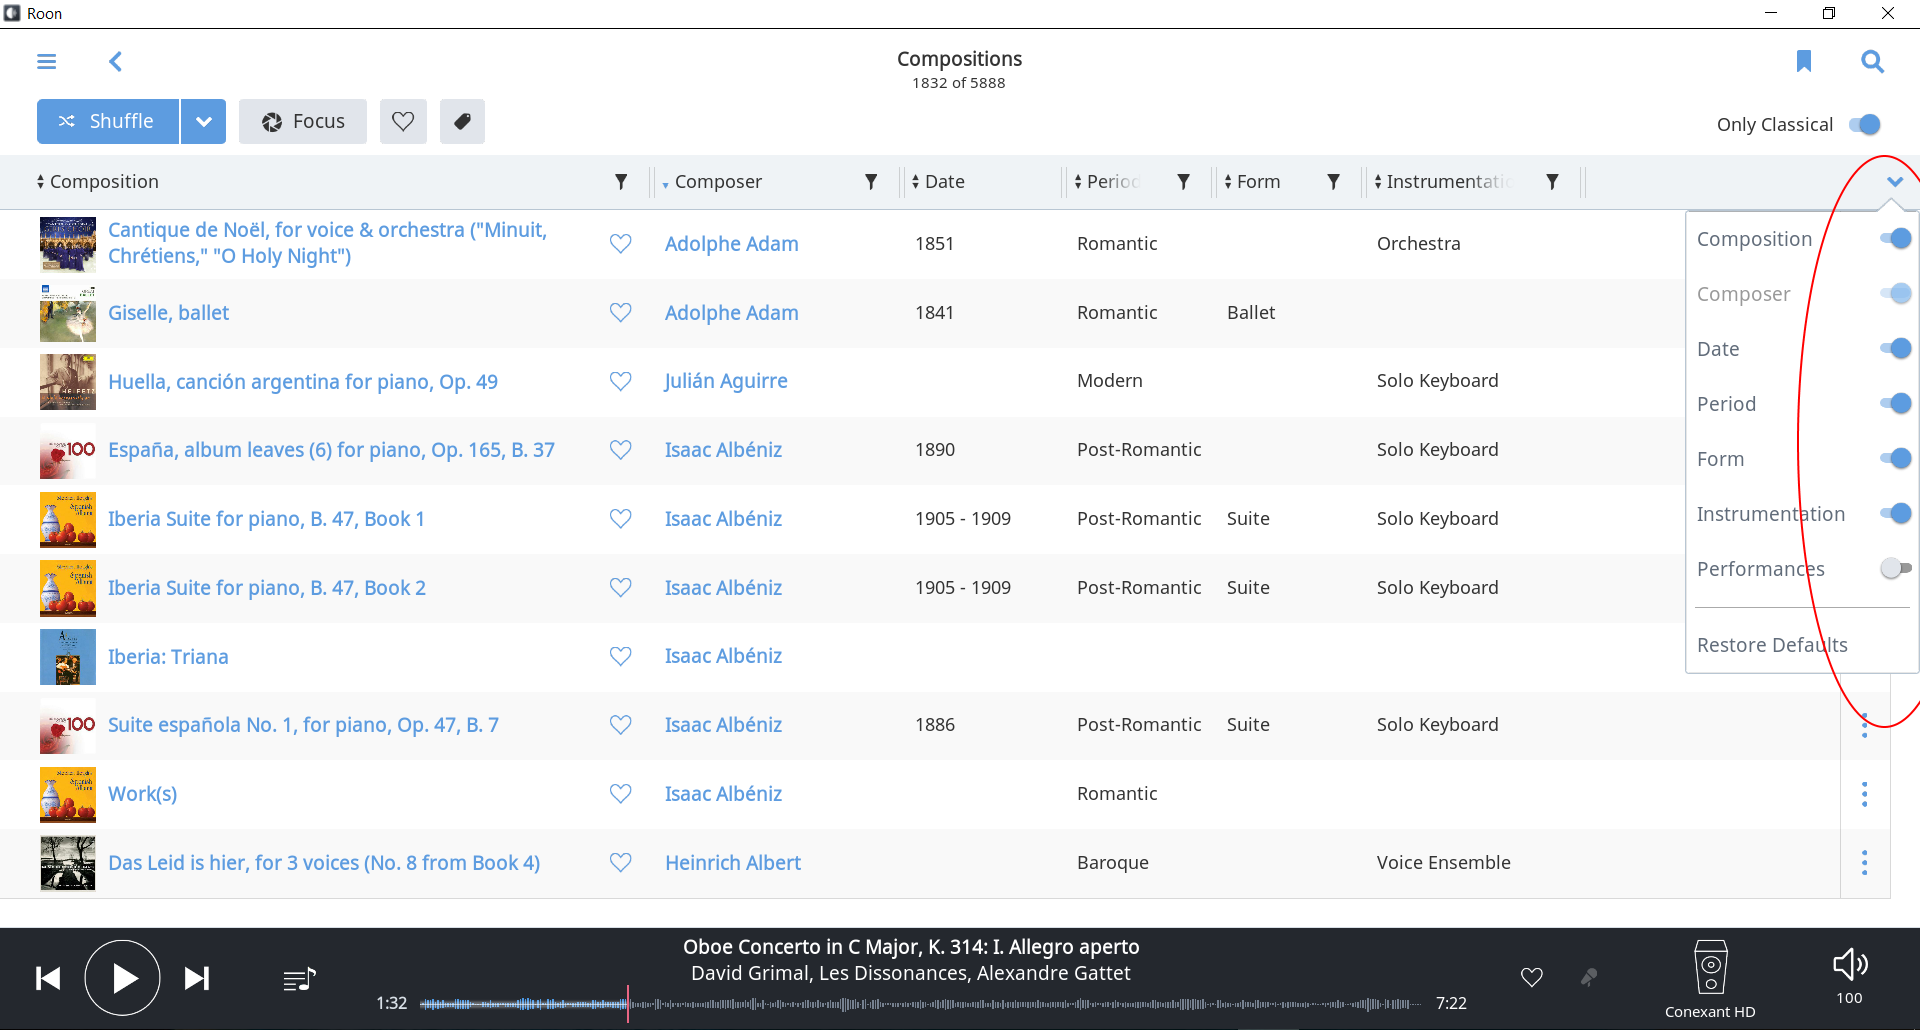The height and width of the screenshot is (1030, 1920).
Task: Open Iberia Suite Book 2 composition
Action: pyautogui.click(x=266, y=588)
